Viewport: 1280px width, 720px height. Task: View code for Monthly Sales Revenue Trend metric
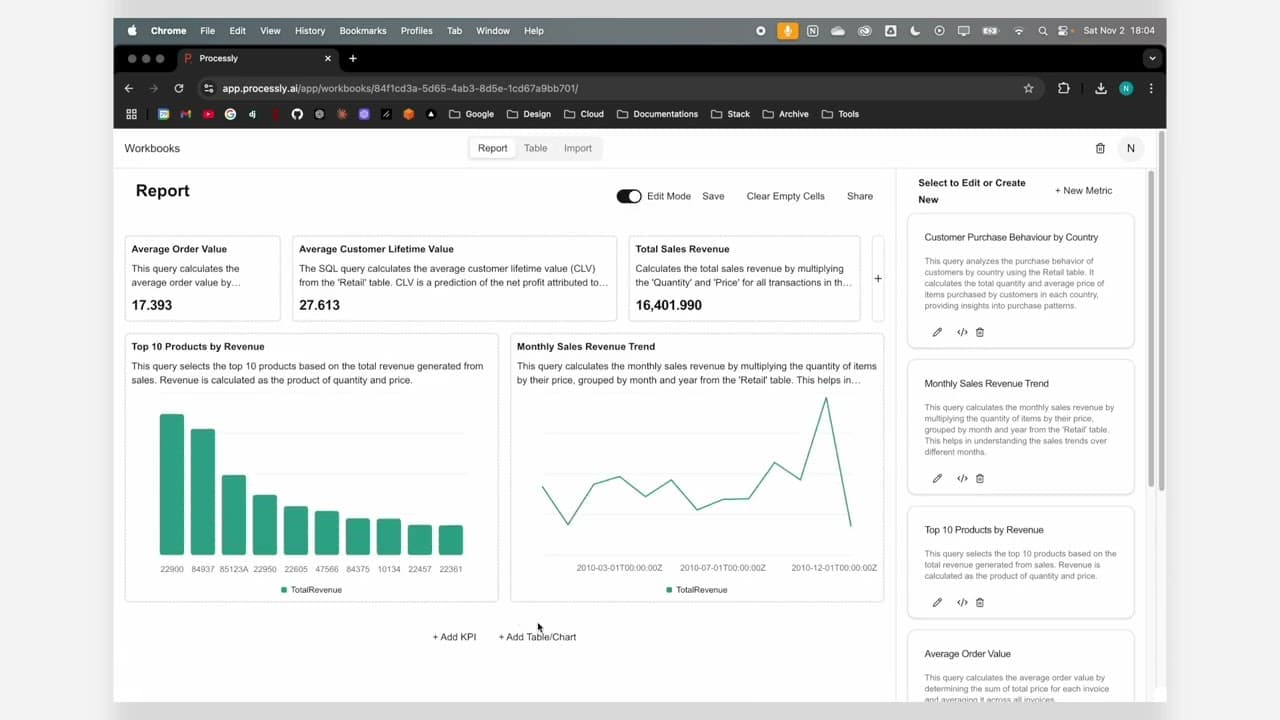coord(962,478)
